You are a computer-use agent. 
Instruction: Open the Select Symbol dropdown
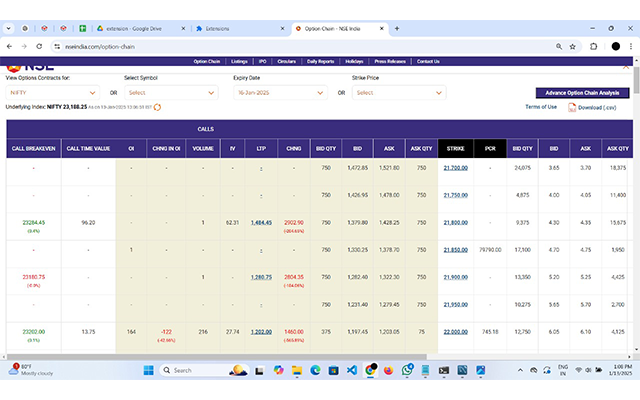coord(171,93)
